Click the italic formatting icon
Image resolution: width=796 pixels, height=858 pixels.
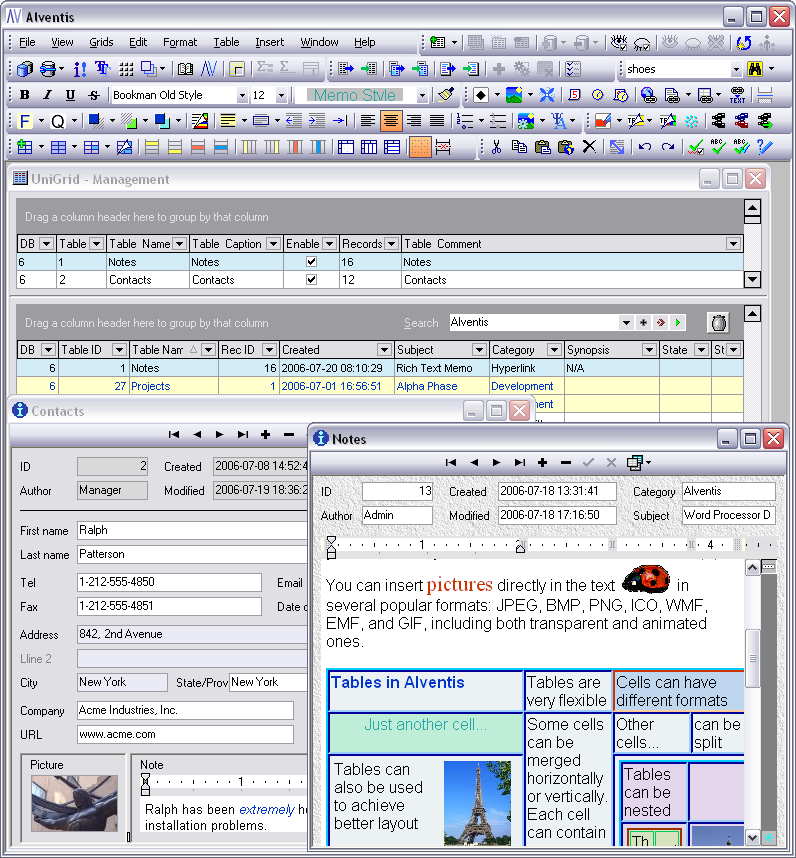(x=47, y=95)
